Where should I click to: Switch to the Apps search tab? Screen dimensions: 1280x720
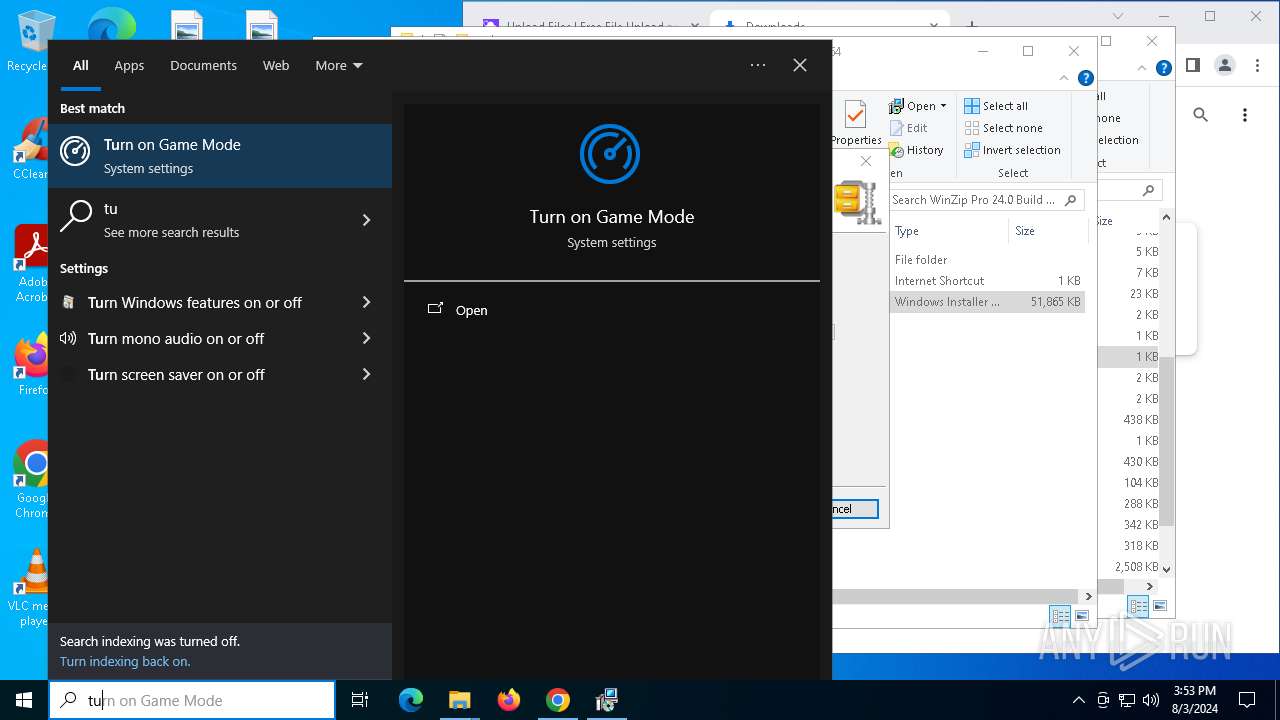[x=129, y=65]
